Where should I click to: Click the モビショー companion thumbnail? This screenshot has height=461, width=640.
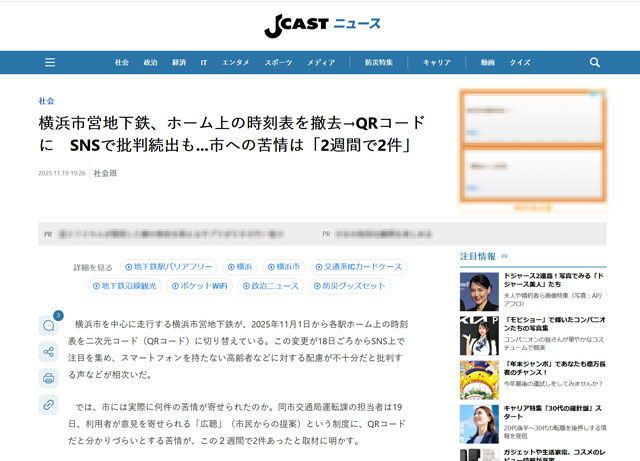click(x=479, y=336)
